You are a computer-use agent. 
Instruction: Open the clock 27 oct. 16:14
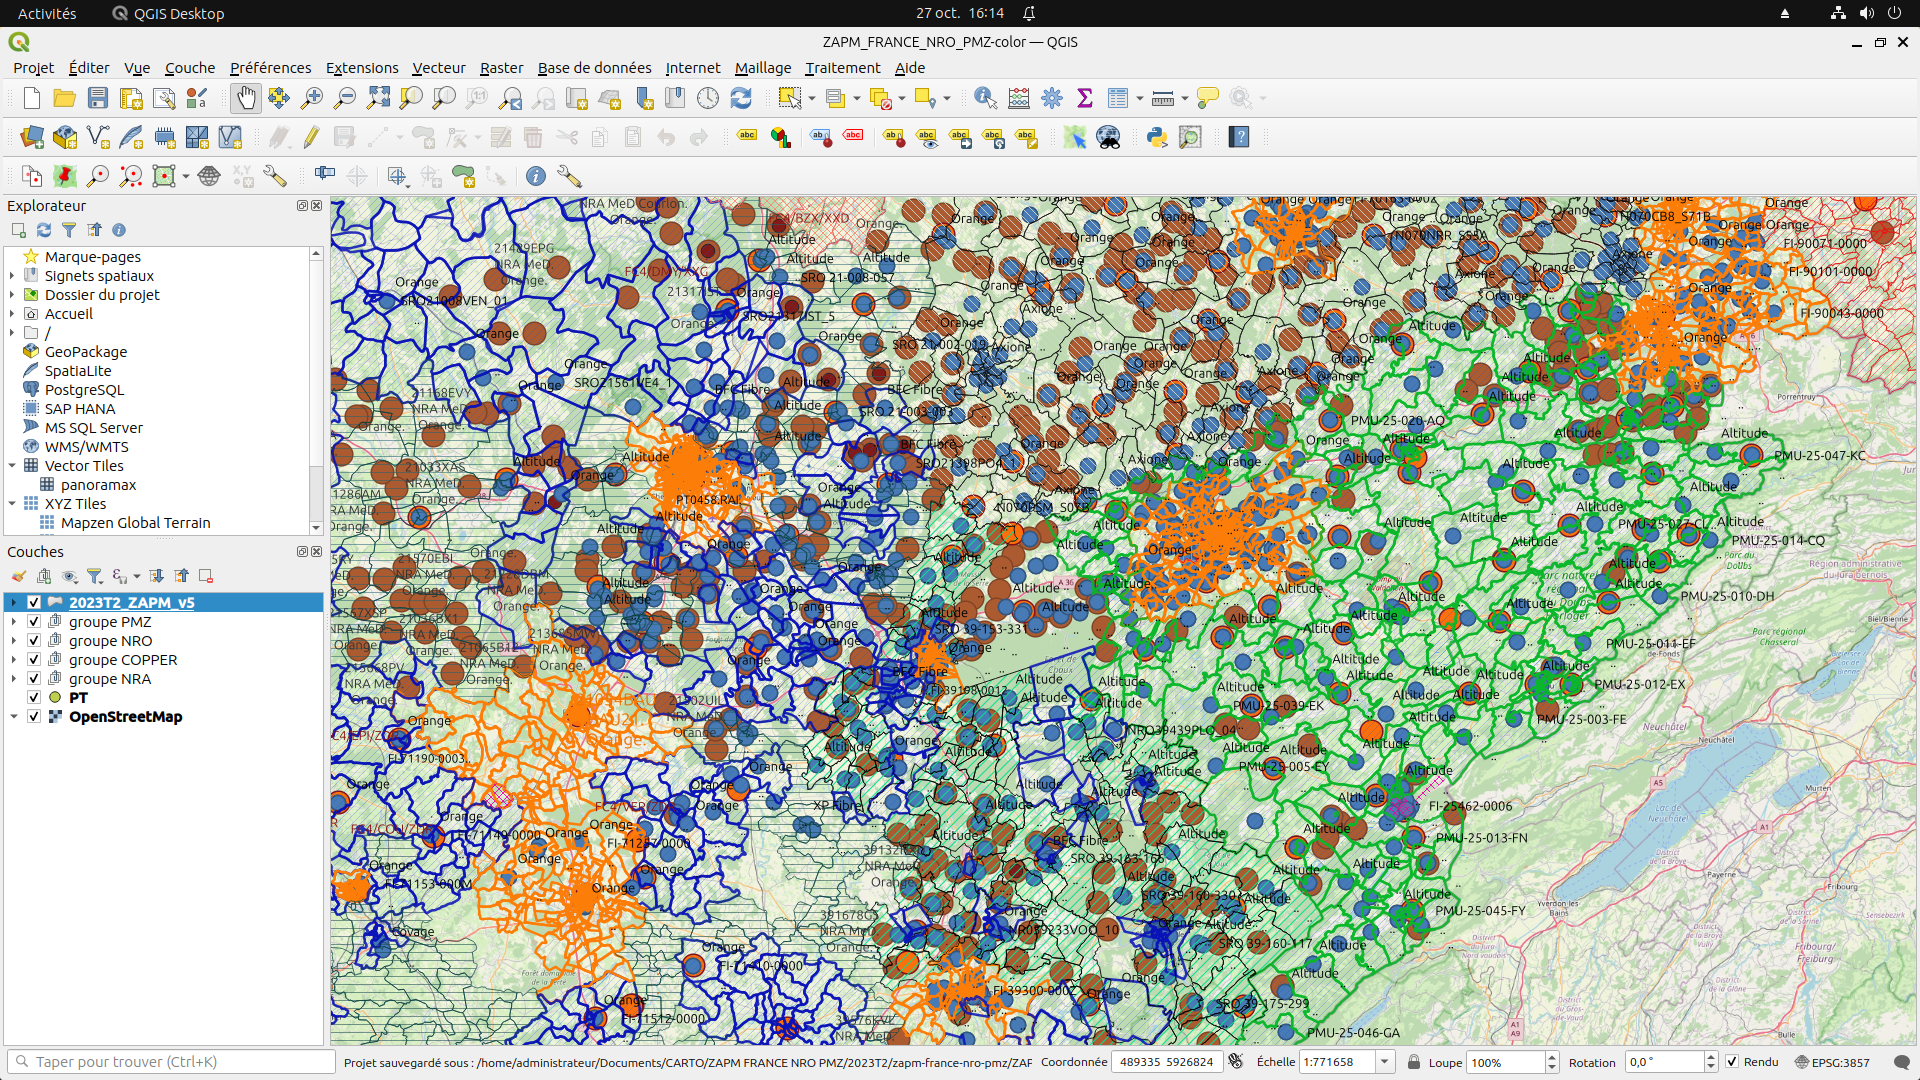click(960, 13)
